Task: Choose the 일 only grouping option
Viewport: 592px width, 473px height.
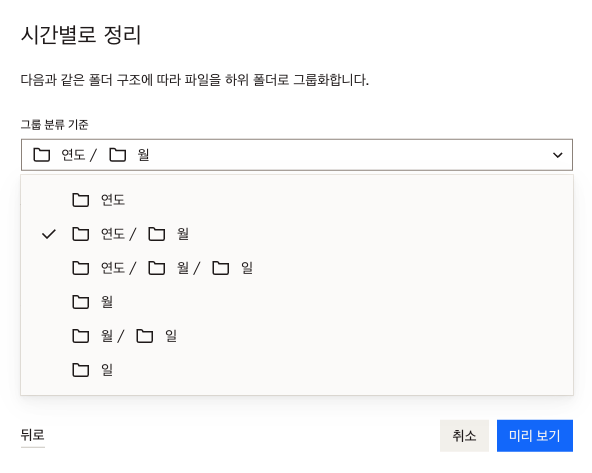Action: [297, 370]
